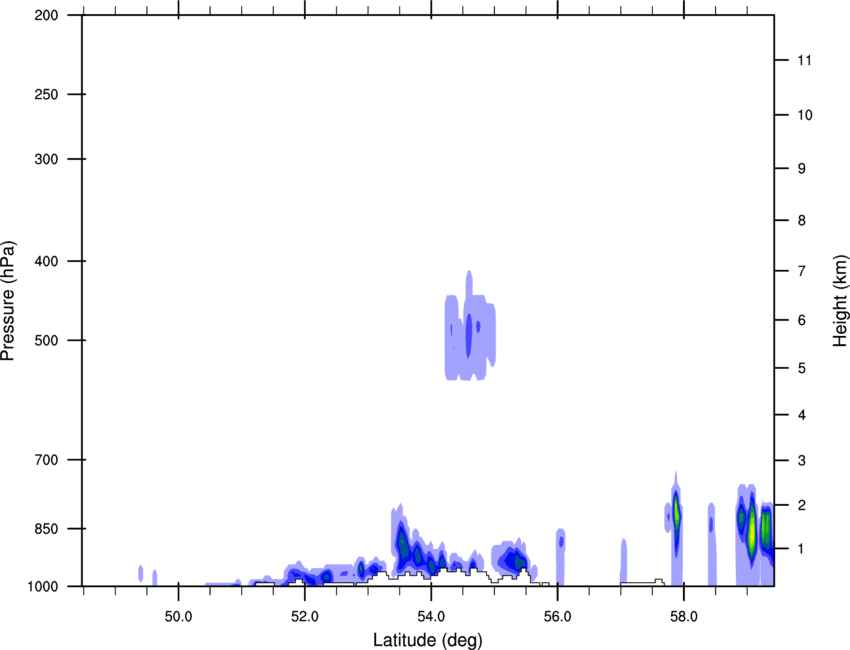The image size is (850, 650).
Task: Click the yellow-green contour core near 58.0 latitude
Action: [677, 512]
